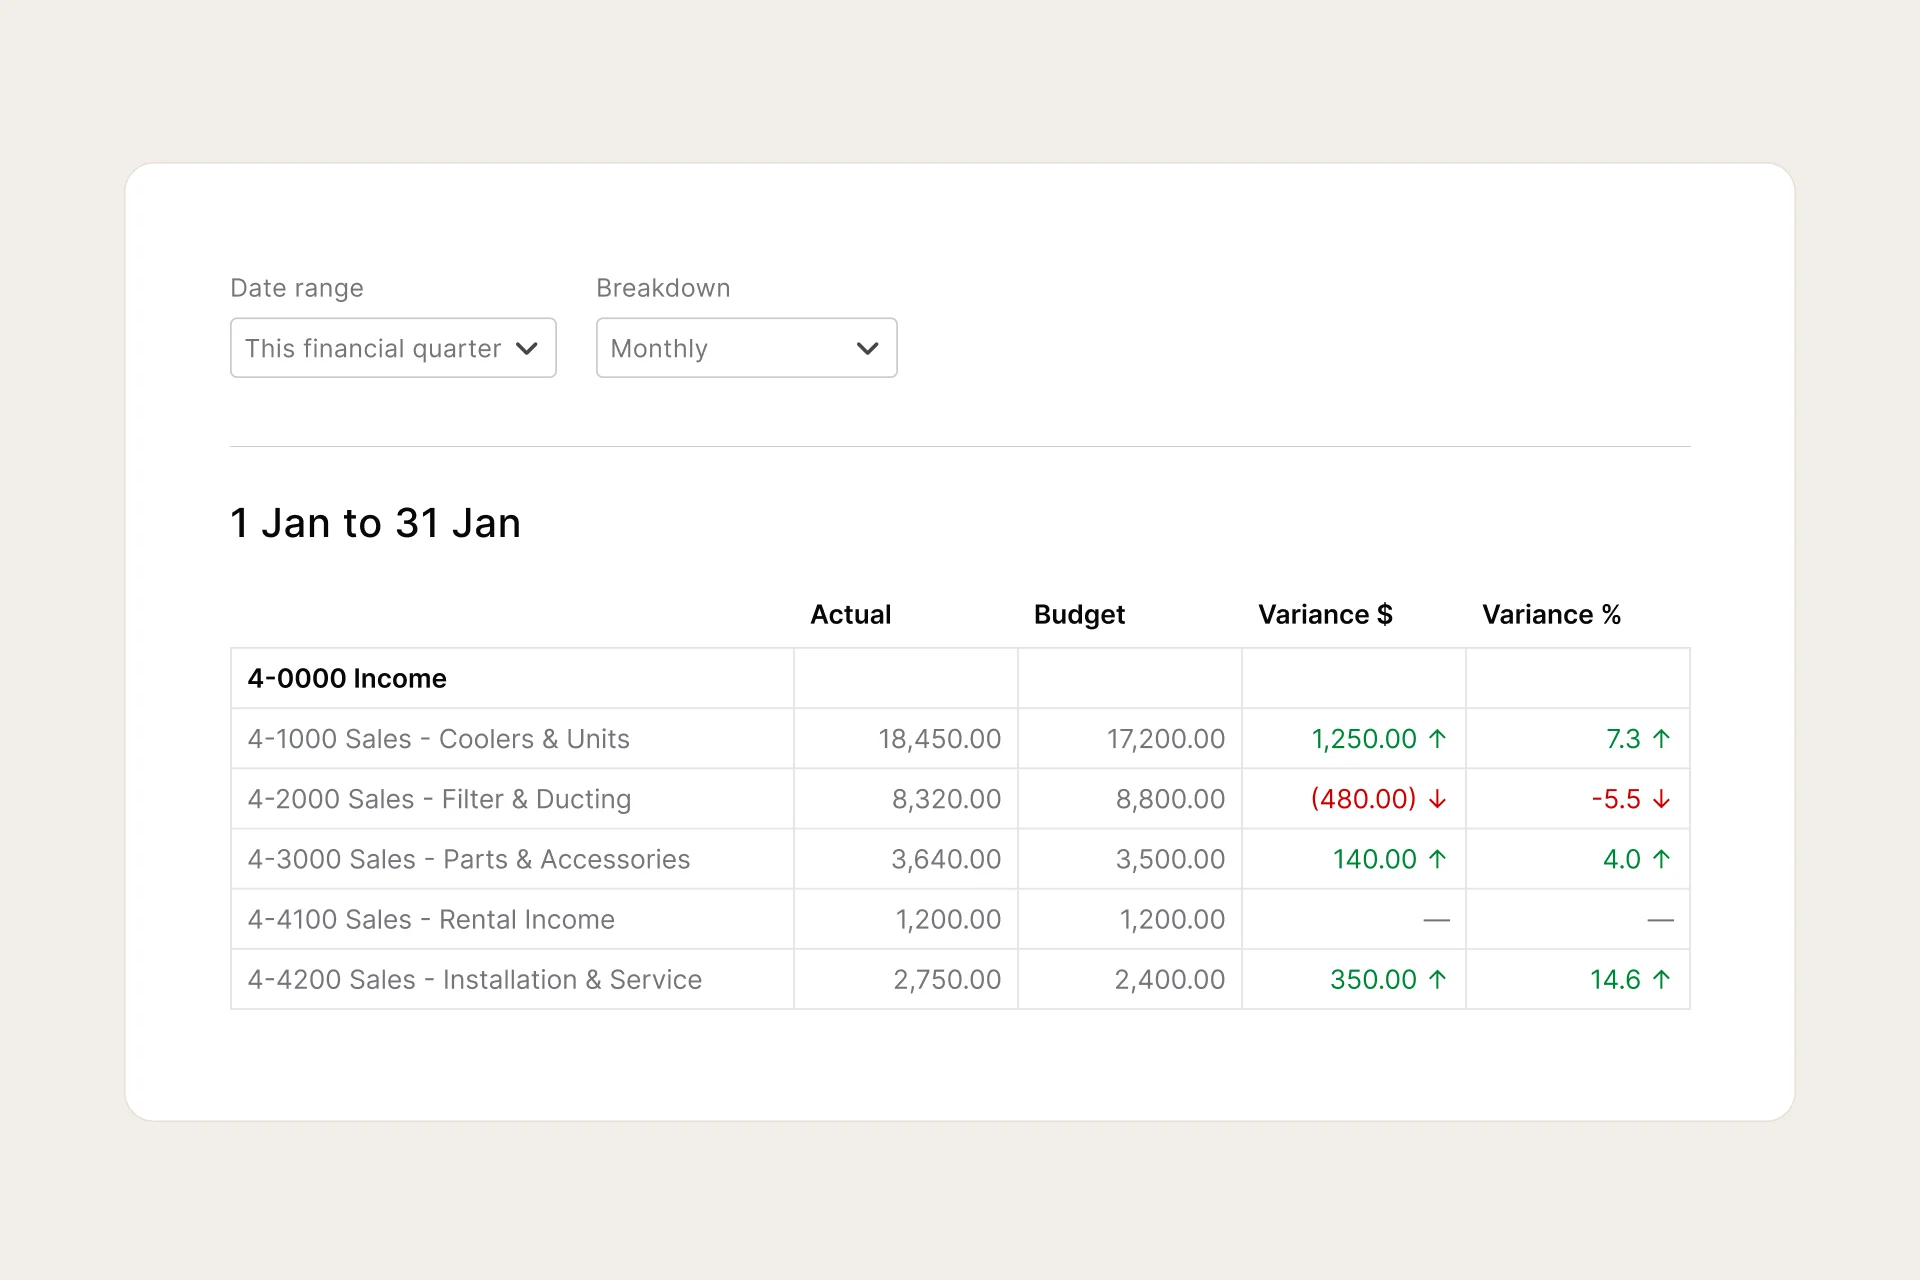Open the Date range dropdown
This screenshot has width=1920, height=1280.
coord(393,348)
